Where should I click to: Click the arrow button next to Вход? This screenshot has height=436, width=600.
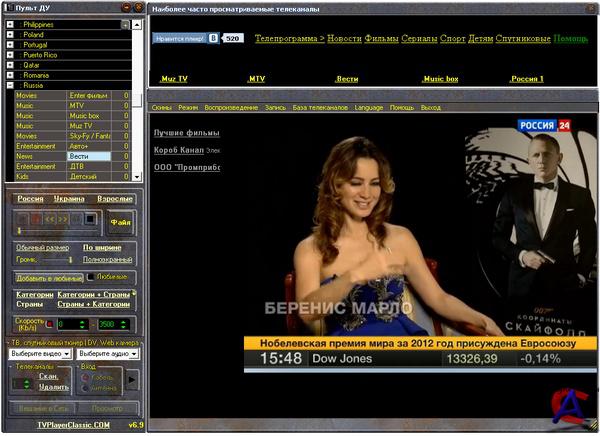pyautogui.click(x=132, y=379)
